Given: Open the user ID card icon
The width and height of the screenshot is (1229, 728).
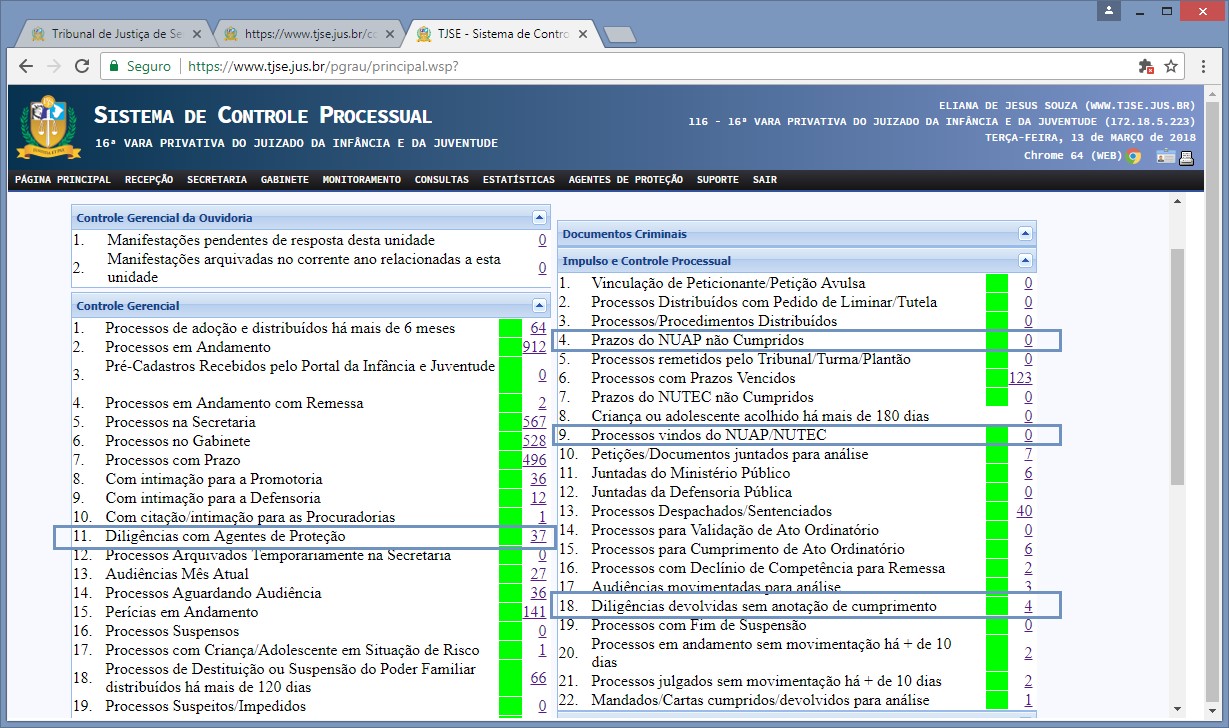Looking at the screenshot, I should (x=1165, y=156).
